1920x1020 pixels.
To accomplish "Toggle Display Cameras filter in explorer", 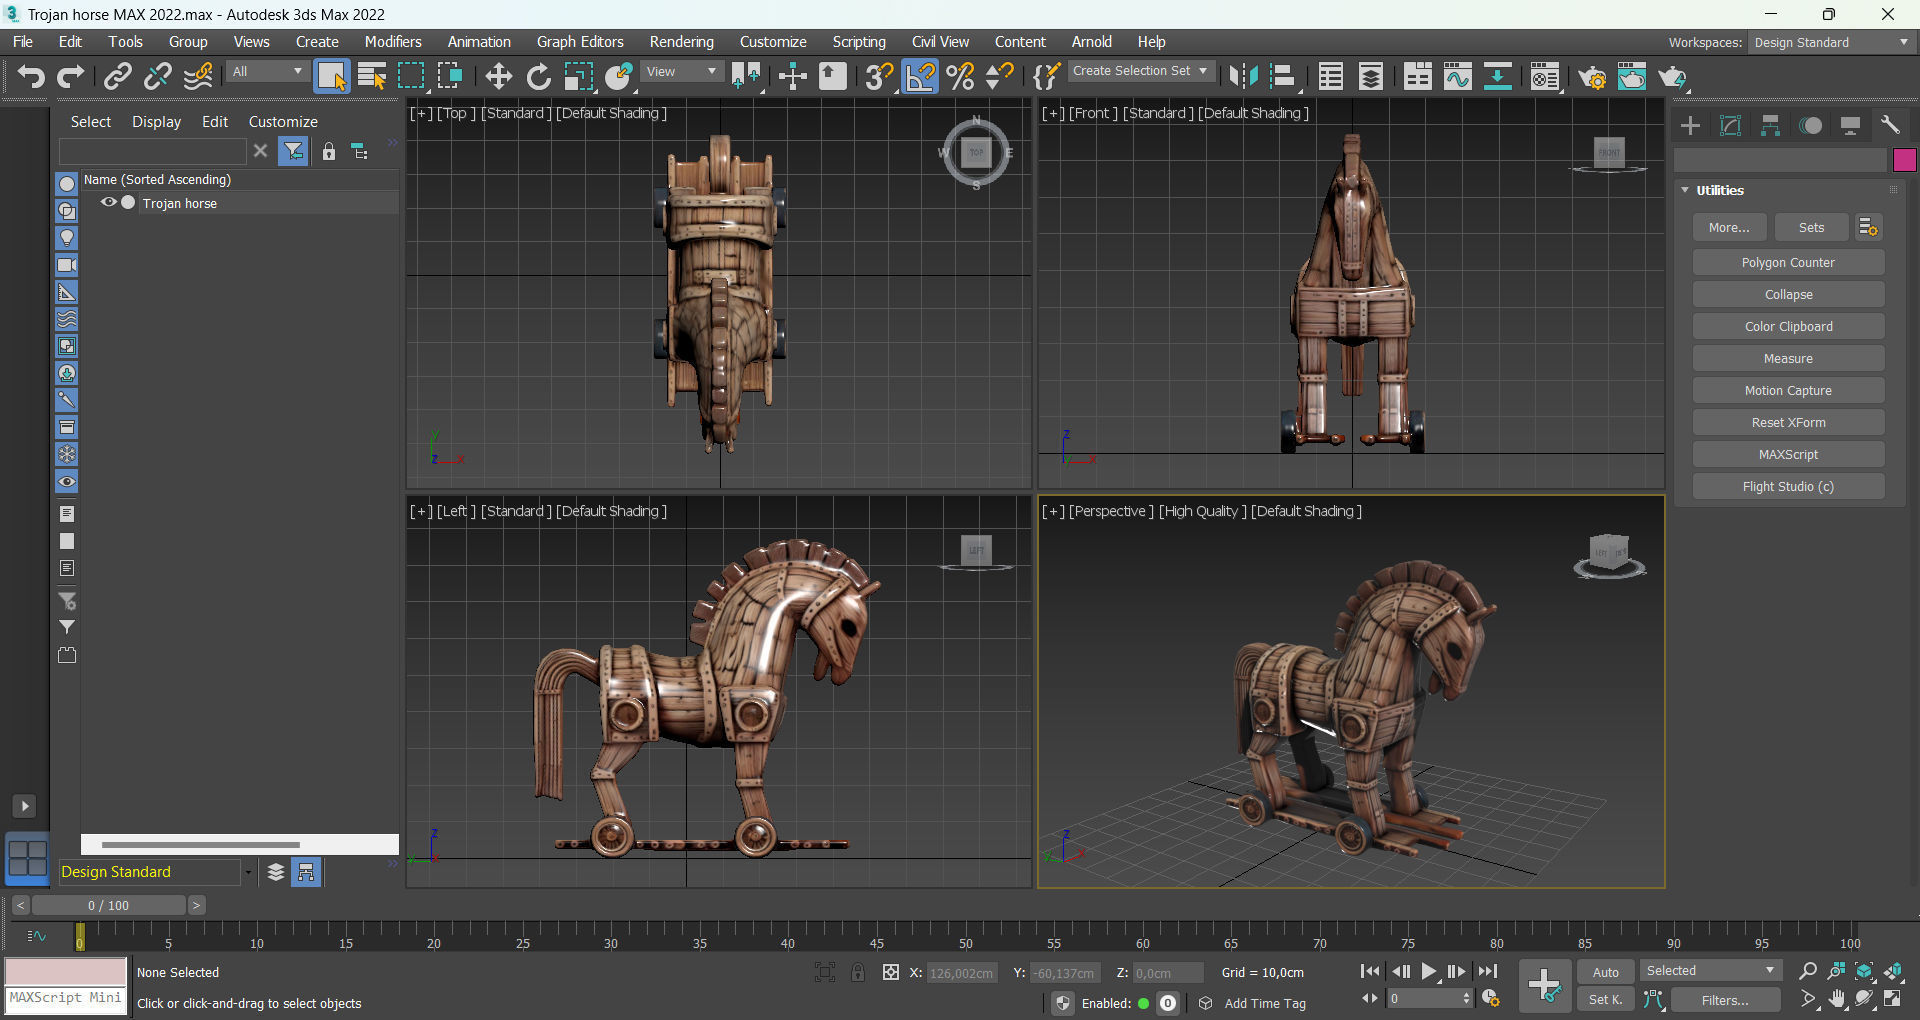I will tap(67, 265).
